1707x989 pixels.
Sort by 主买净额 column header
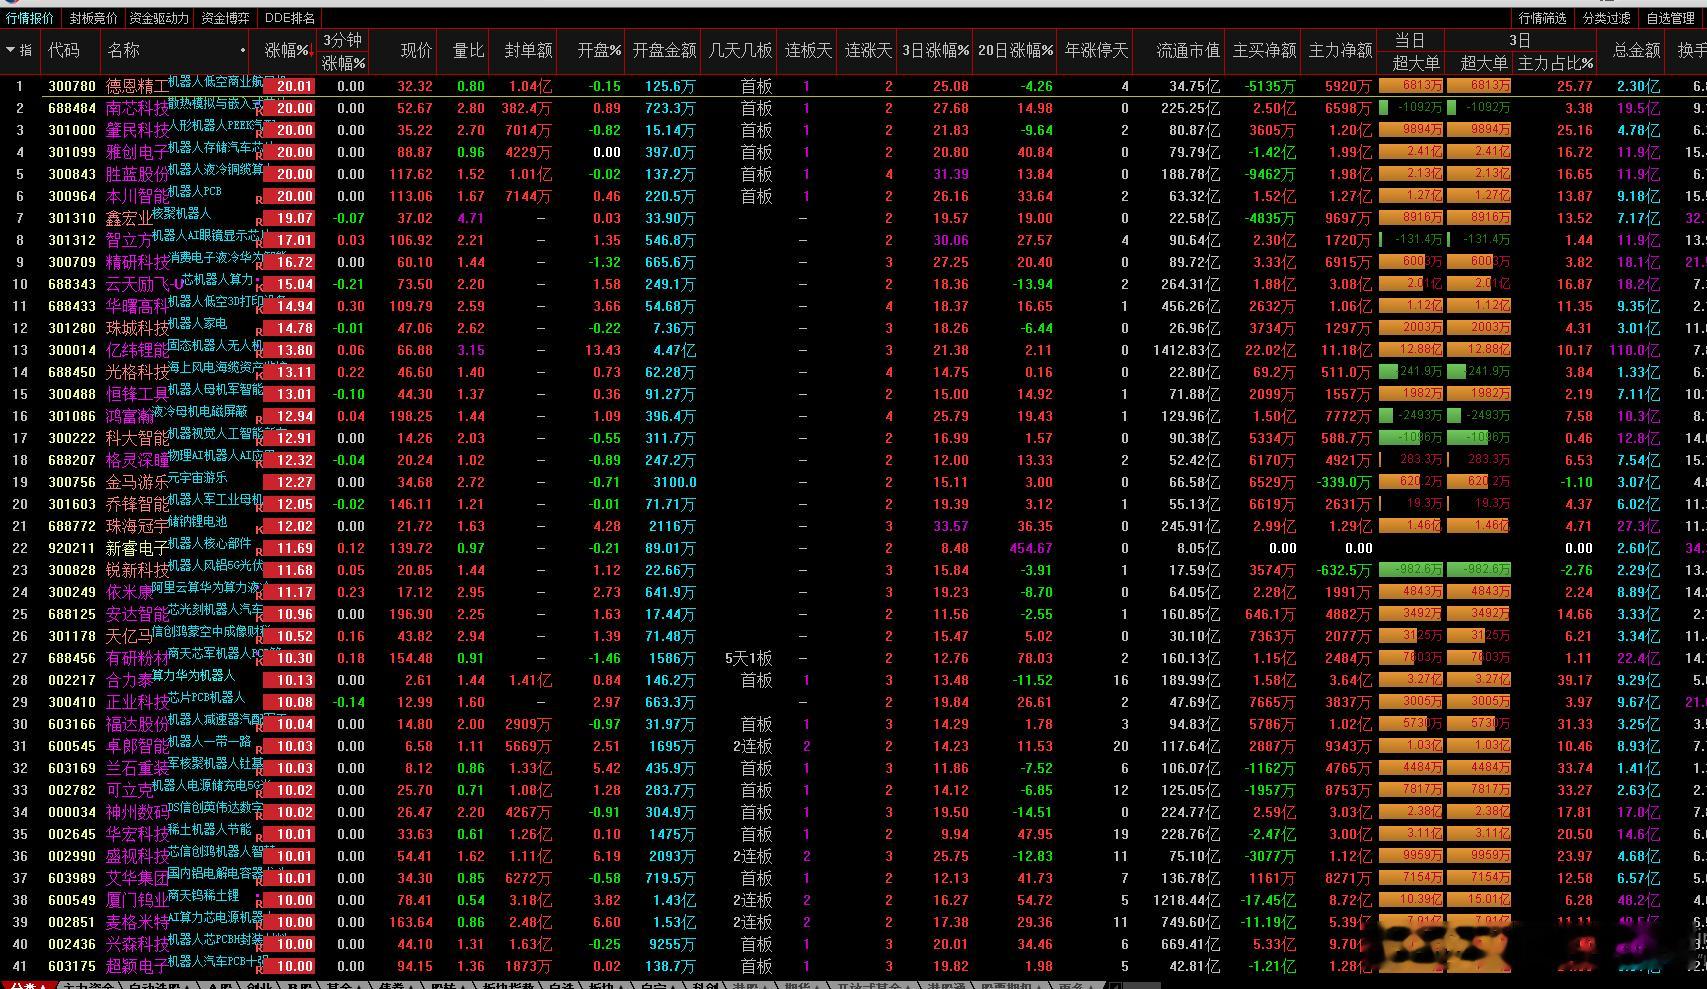click(x=1264, y=50)
